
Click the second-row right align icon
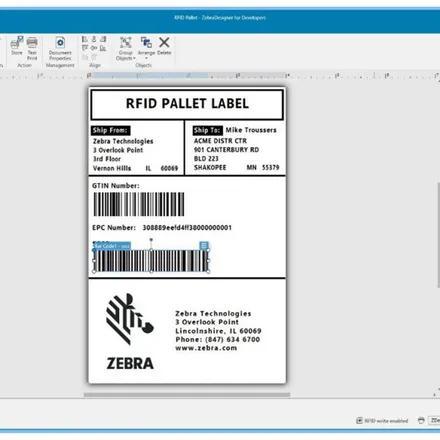103,48
